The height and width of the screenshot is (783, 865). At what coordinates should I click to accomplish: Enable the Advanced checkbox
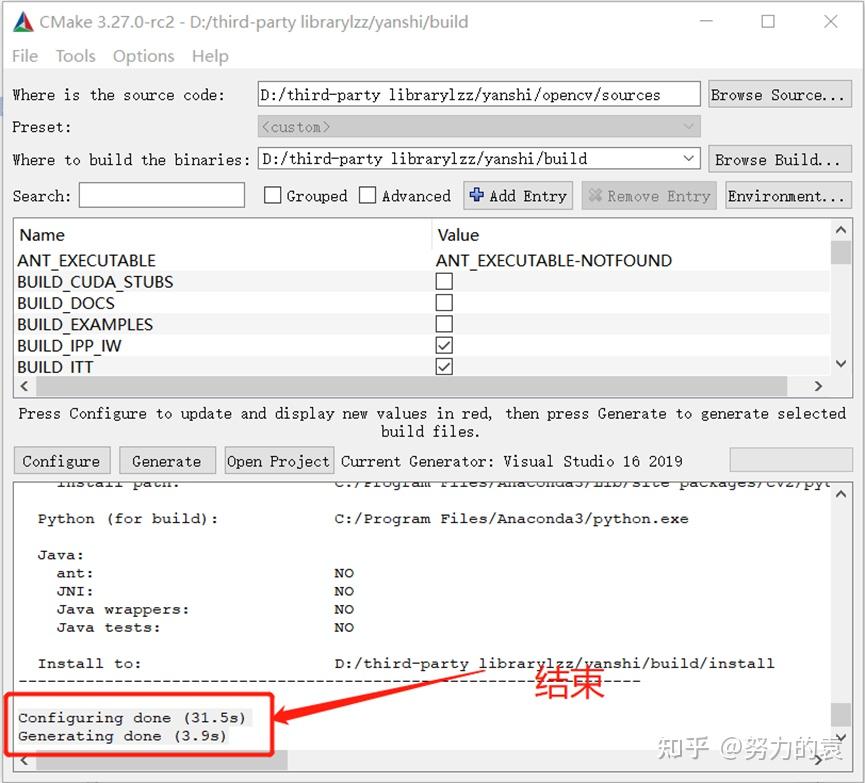[367, 195]
